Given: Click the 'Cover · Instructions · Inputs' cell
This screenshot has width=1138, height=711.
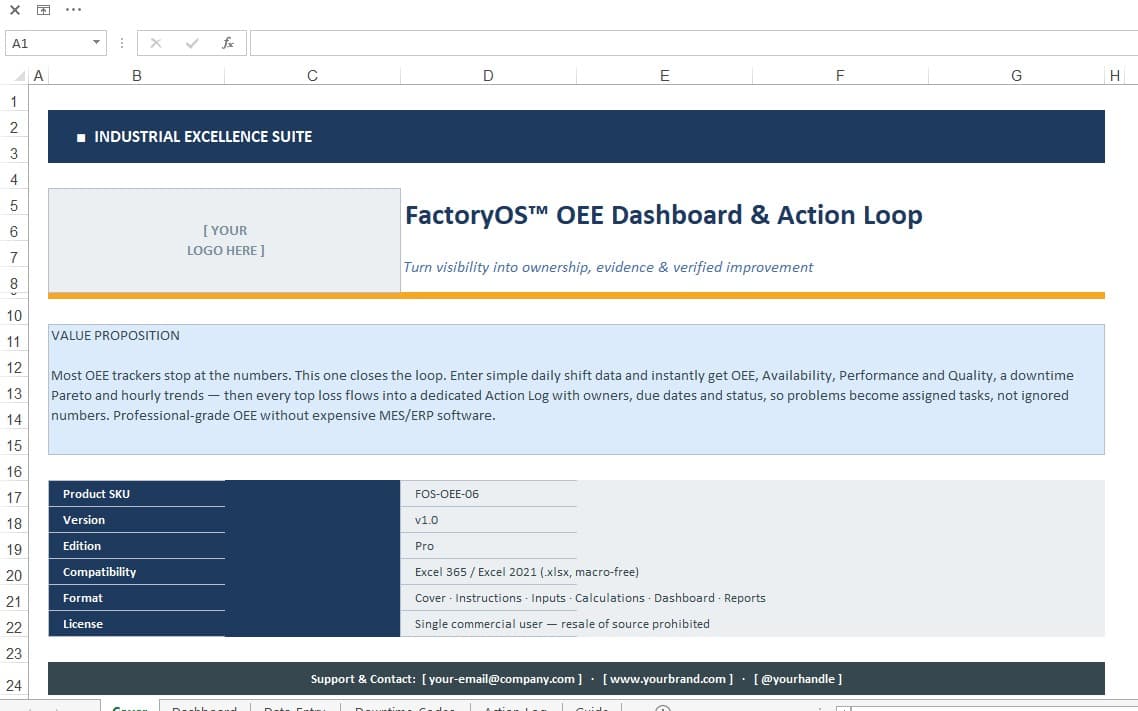Looking at the screenshot, I should (590, 598).
